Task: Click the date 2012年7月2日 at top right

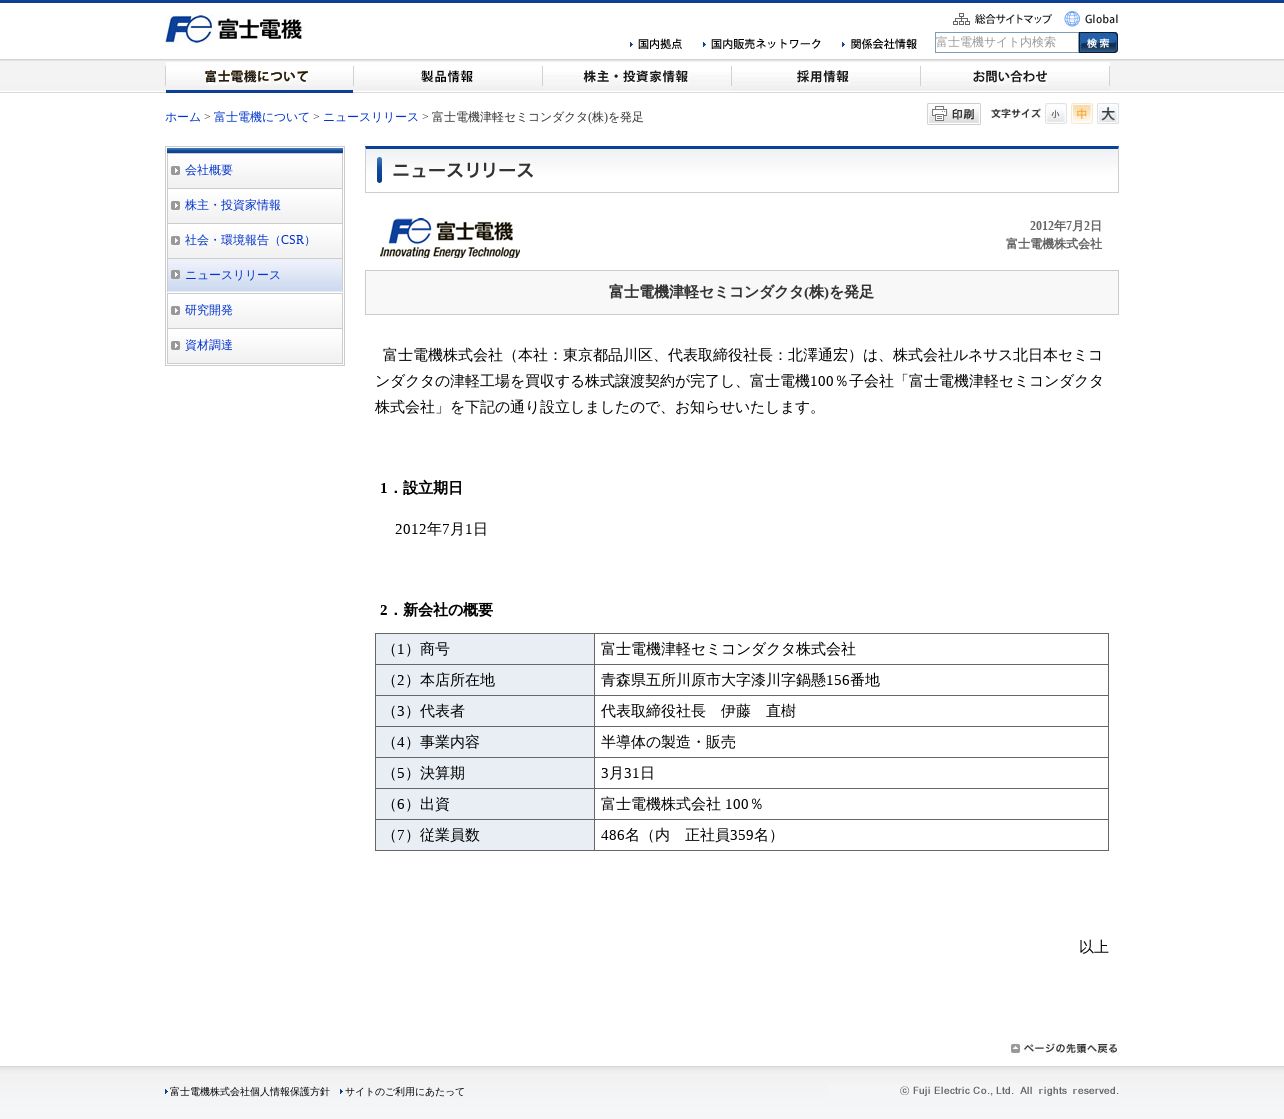Action: [1066, 226]
